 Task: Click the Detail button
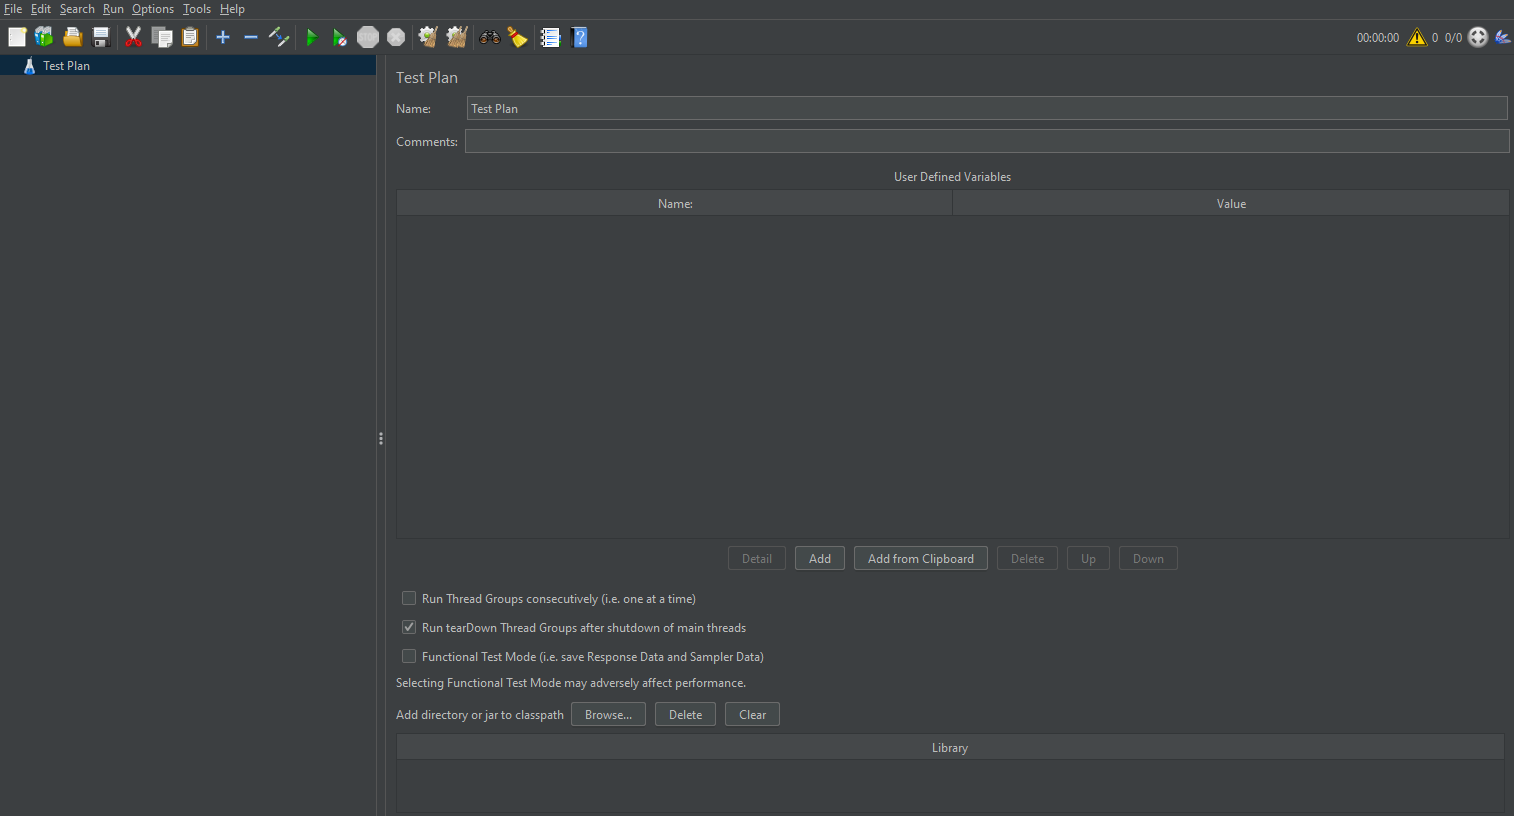[x=757, y=558]
